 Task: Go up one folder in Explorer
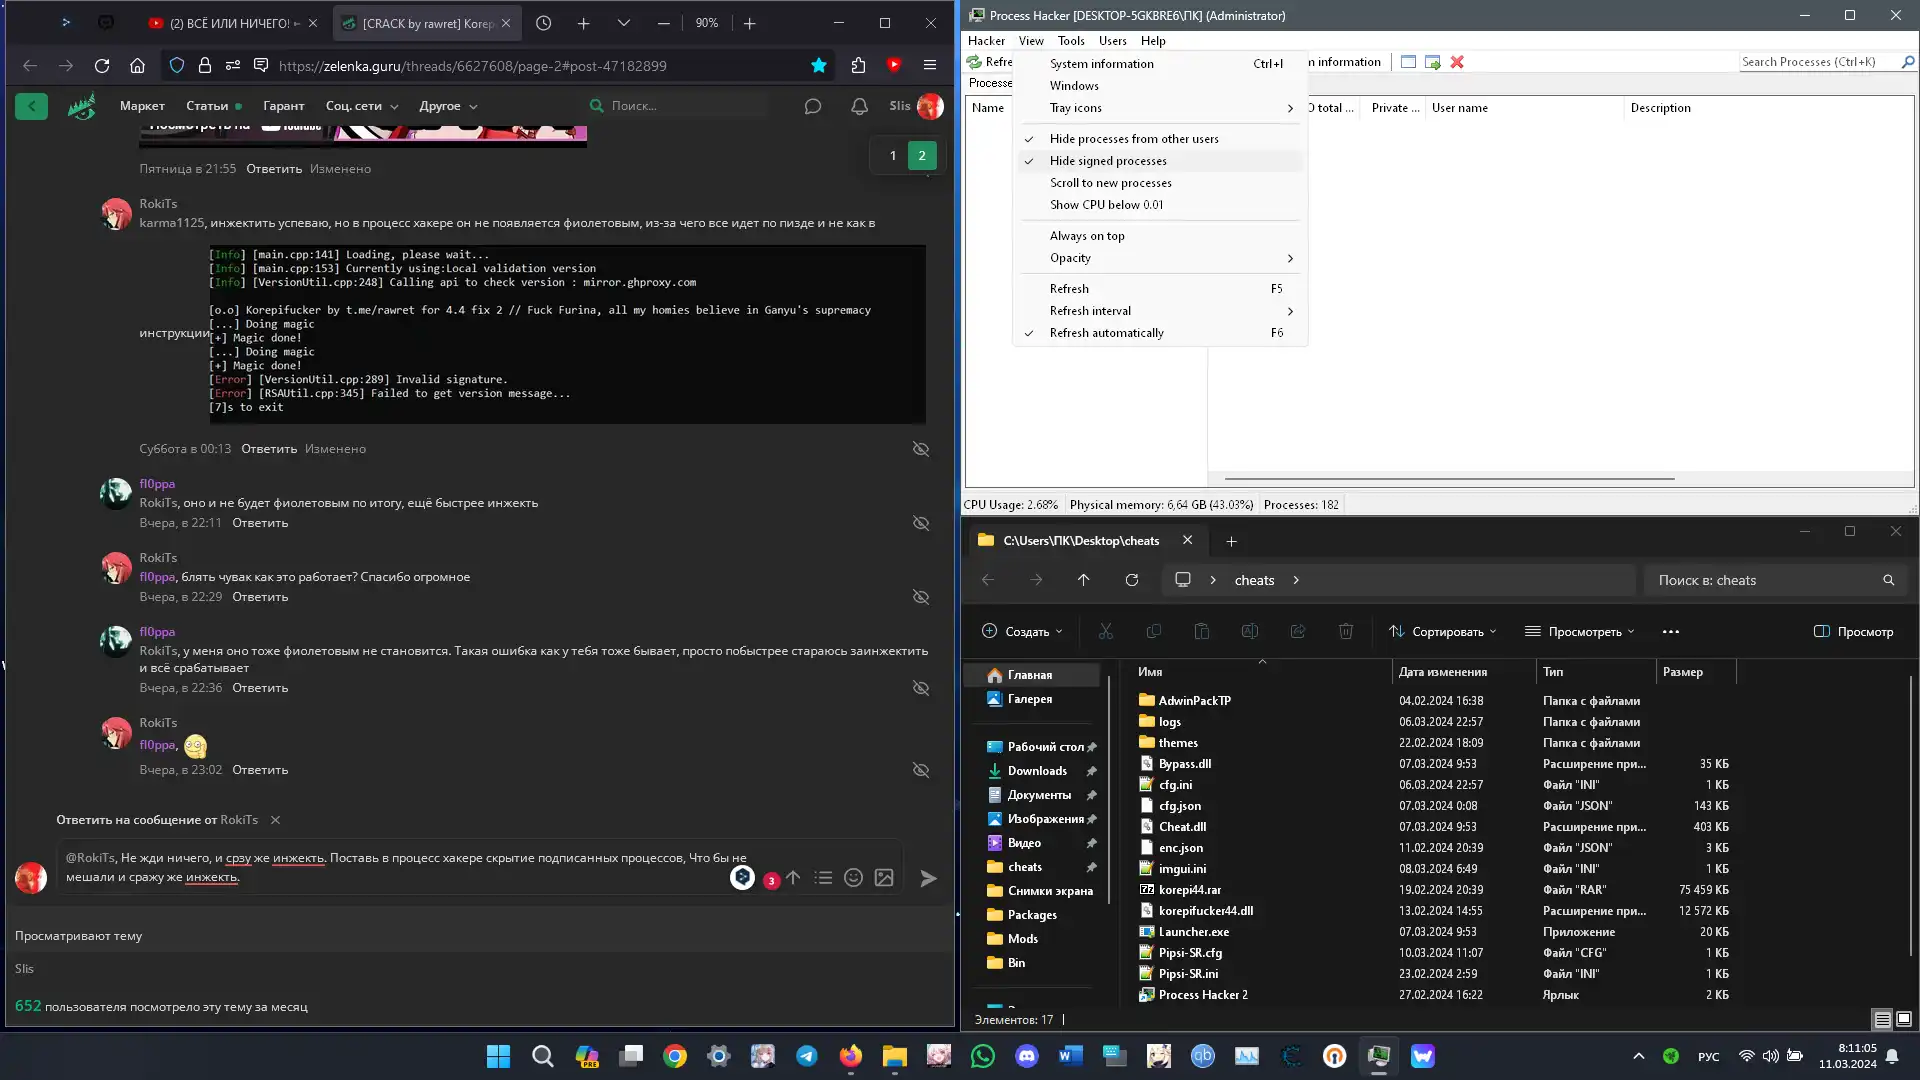click(x=1083, y=580)
